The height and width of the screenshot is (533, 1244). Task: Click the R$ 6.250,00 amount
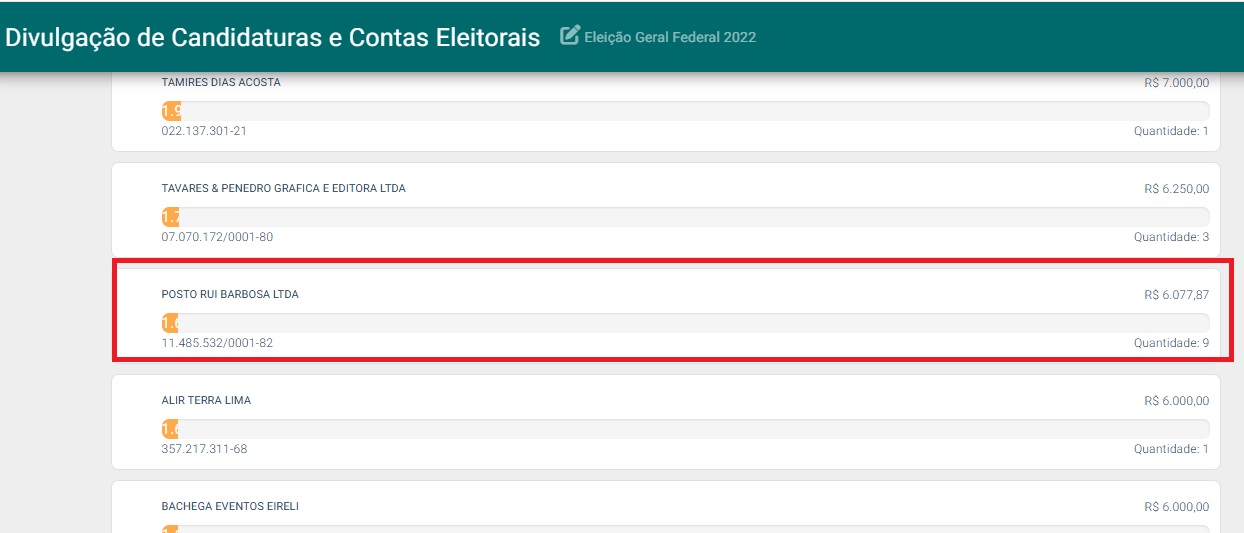tap(1176, 189)
